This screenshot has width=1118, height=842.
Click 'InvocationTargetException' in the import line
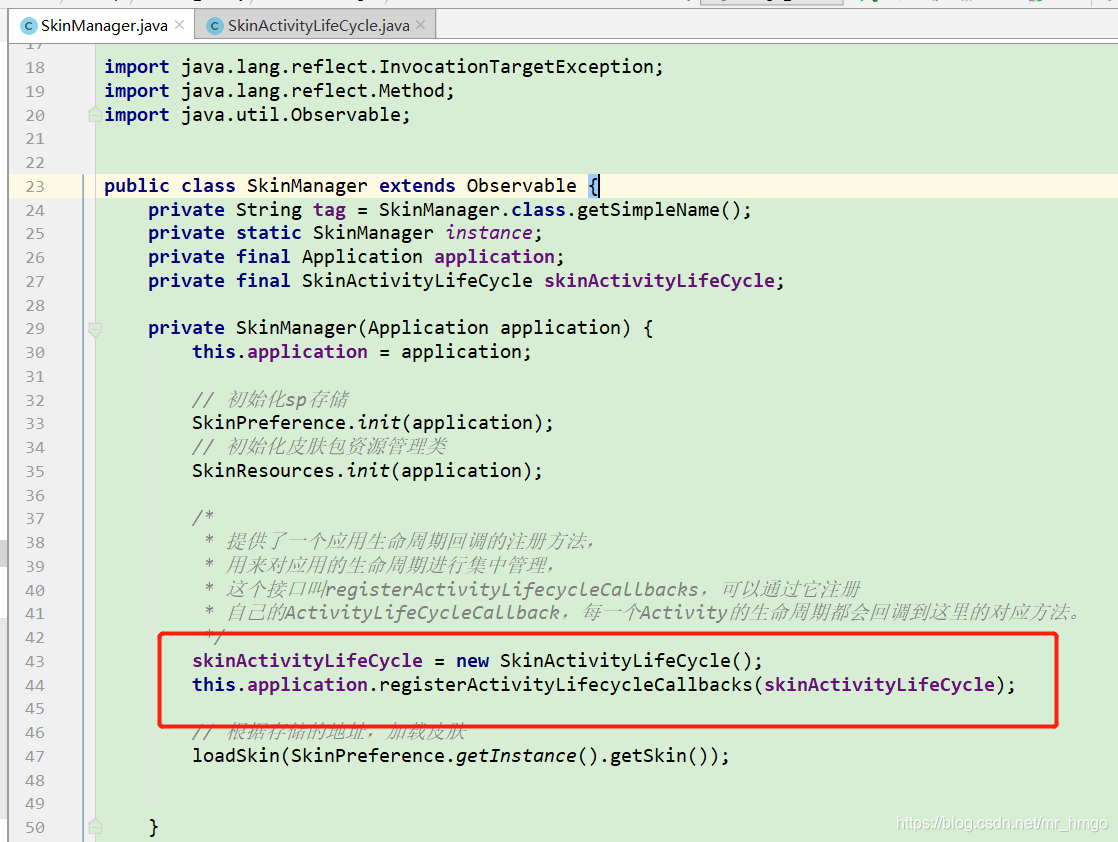point(516,67)
